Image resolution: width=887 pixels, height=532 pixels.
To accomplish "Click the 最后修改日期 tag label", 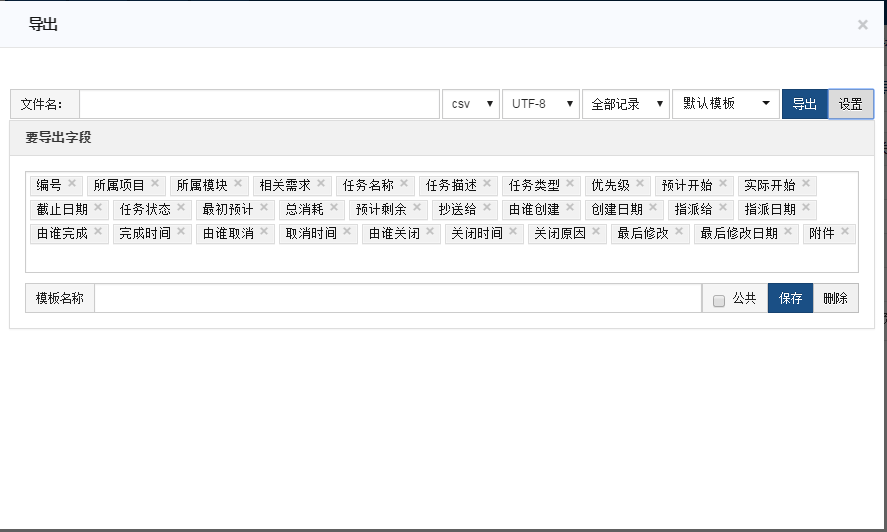I will coord(739,233).
